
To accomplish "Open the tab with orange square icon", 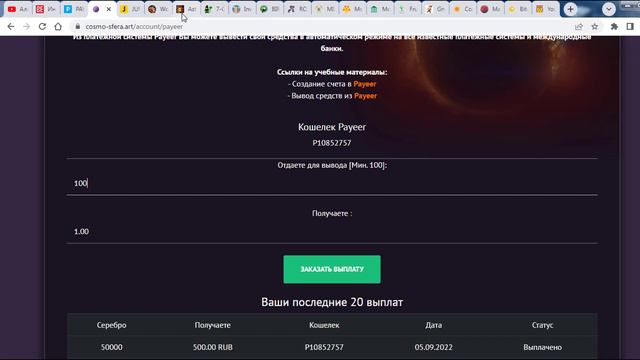I will [186, 9].
